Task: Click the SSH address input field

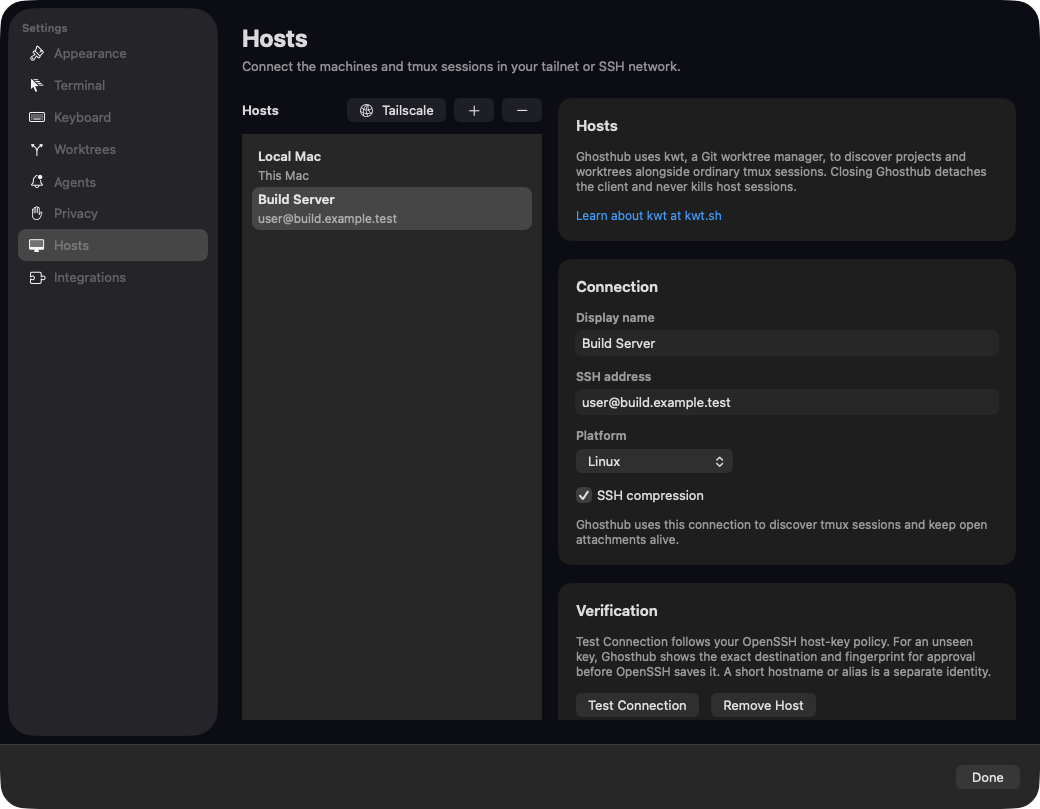Action: 787,403
